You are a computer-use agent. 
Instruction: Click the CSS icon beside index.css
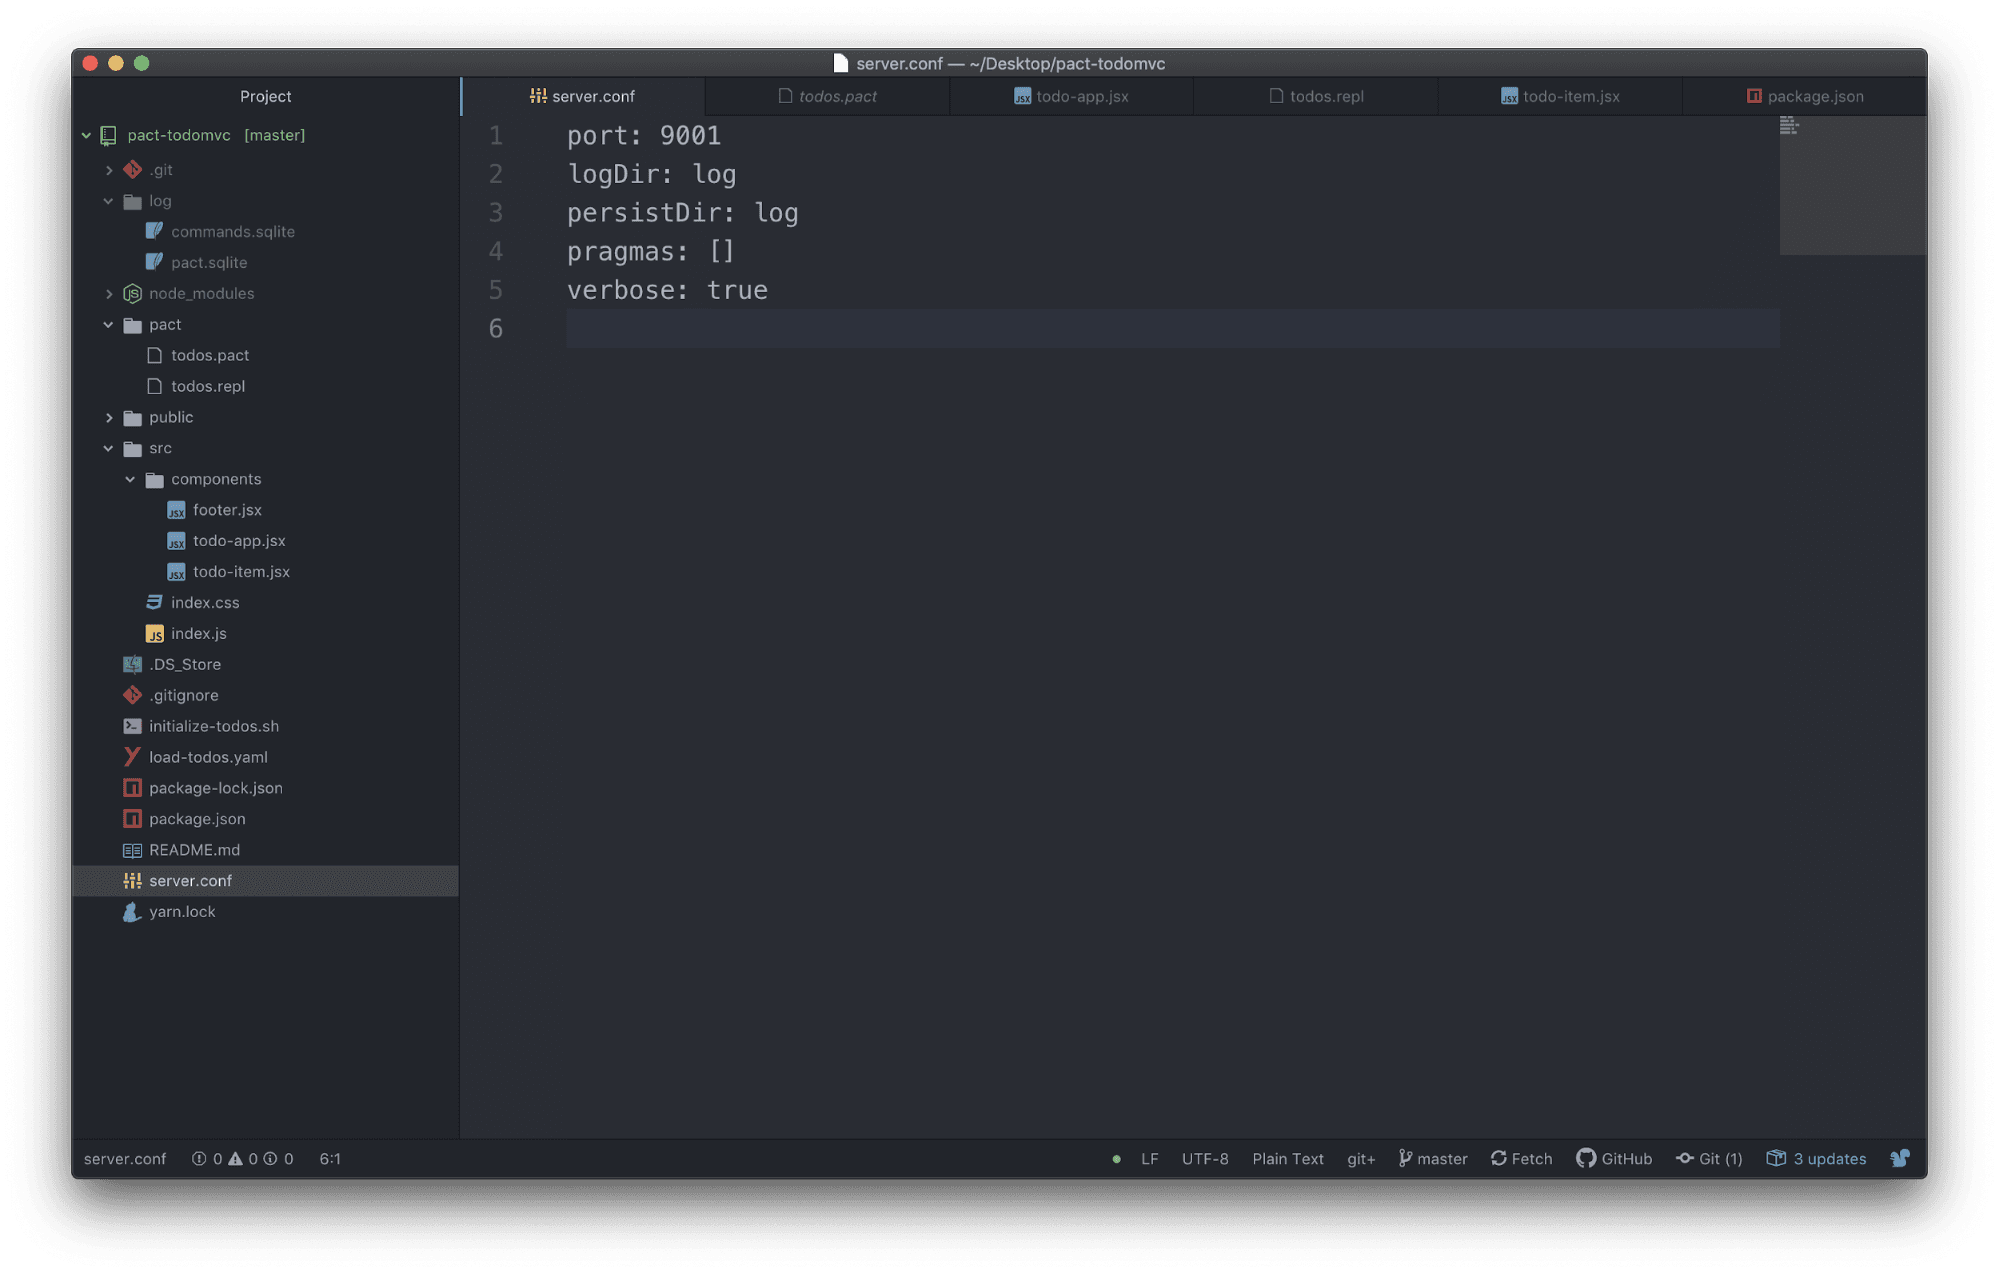pos(154,603)
